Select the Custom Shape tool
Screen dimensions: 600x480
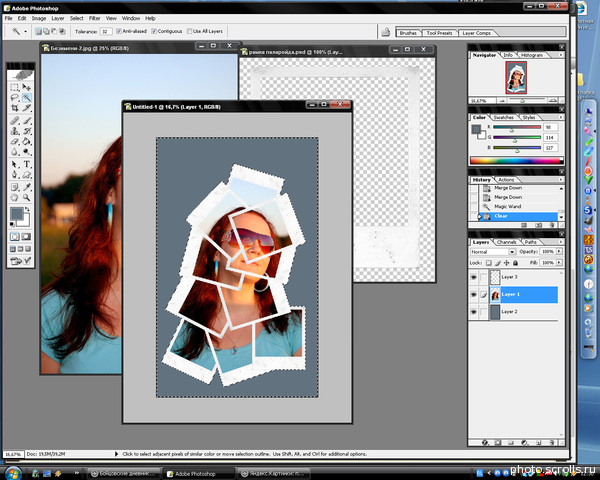26,175
